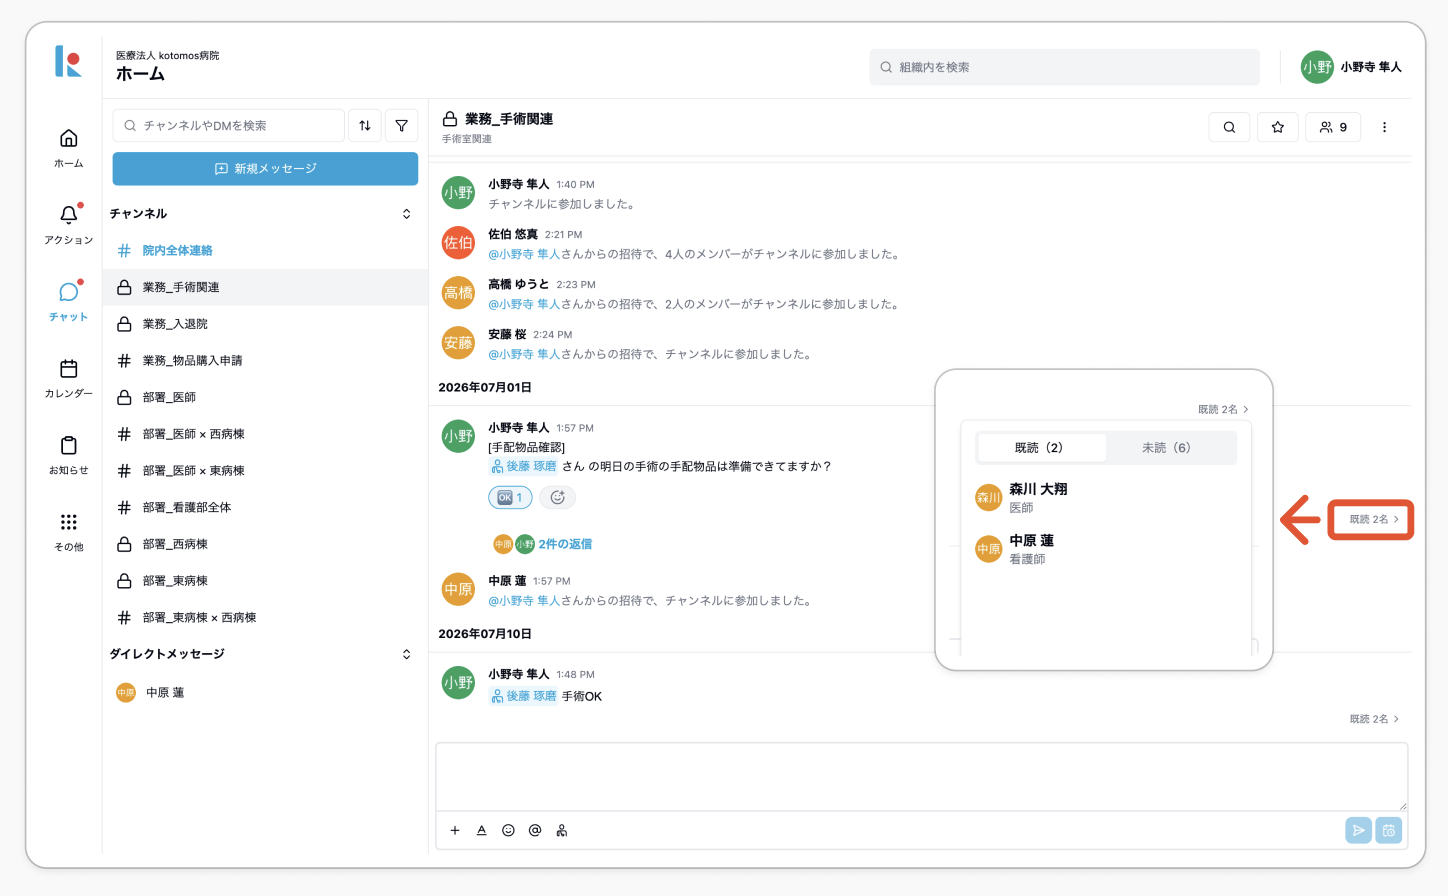Click the channel sort arrows button
The image size is (1448, 896).
(365, 125)
